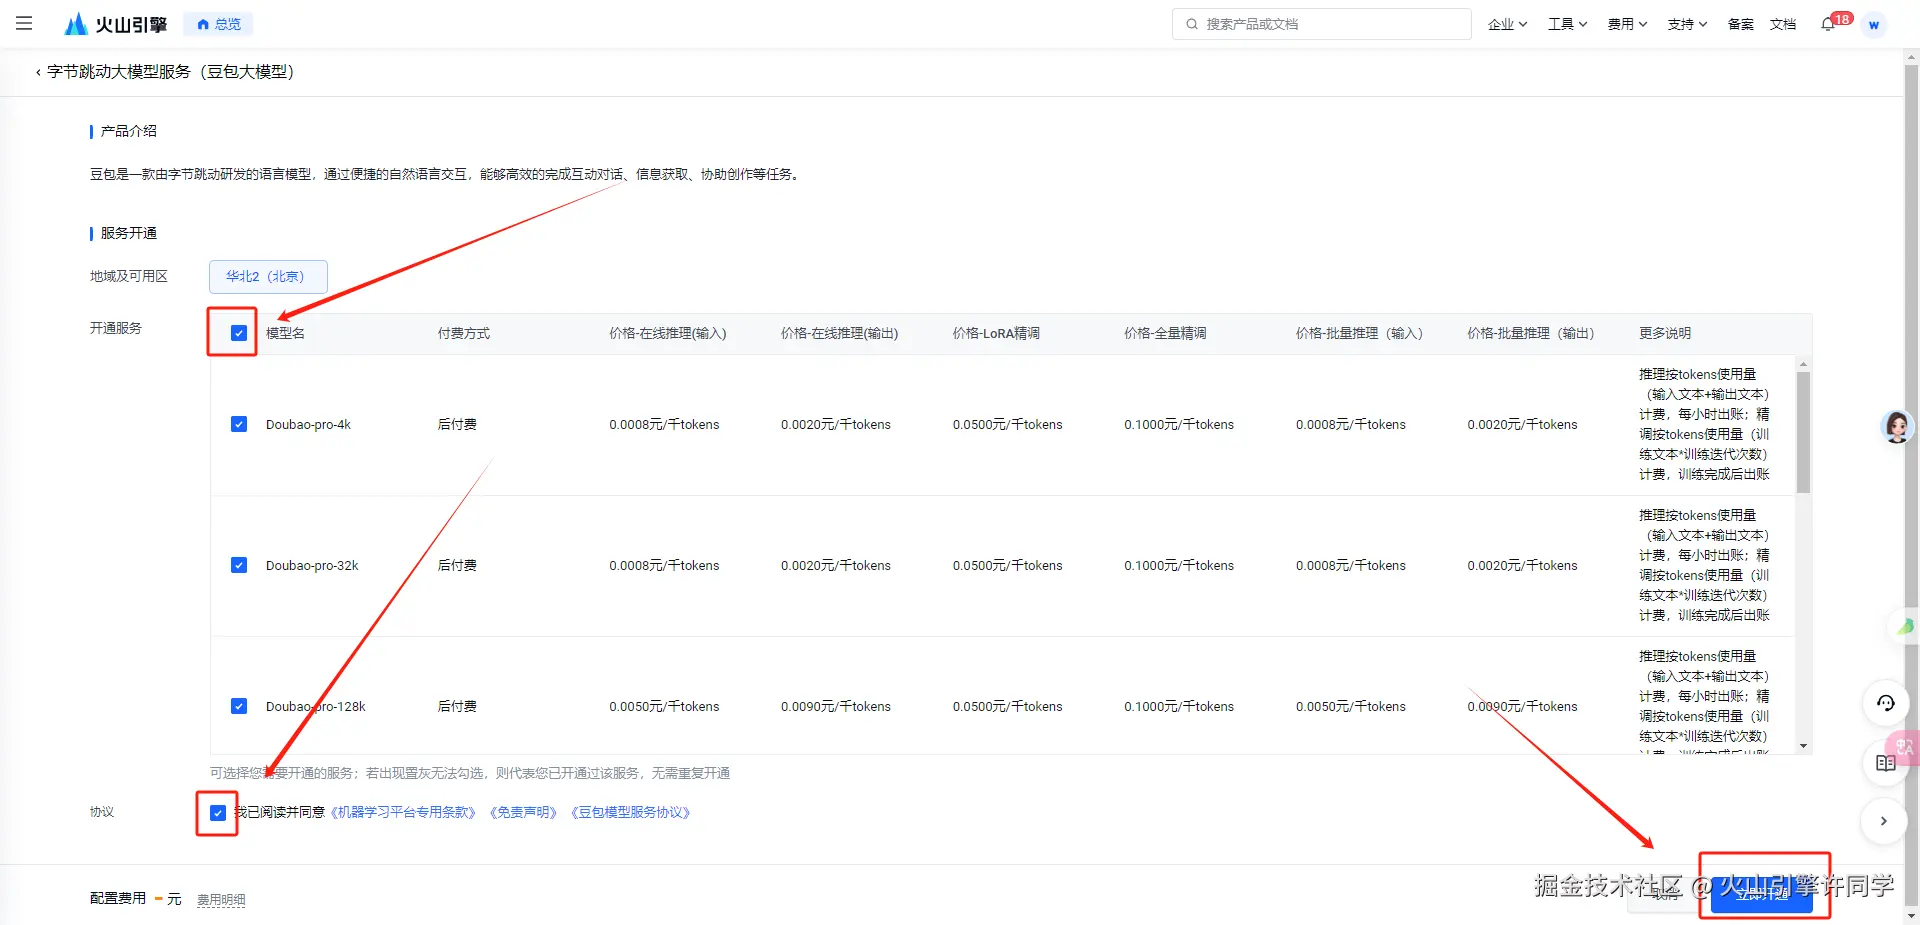Screen dimensions: 1920x925
Task: Open the customer service headset widget
Action: click(1886, 703)
